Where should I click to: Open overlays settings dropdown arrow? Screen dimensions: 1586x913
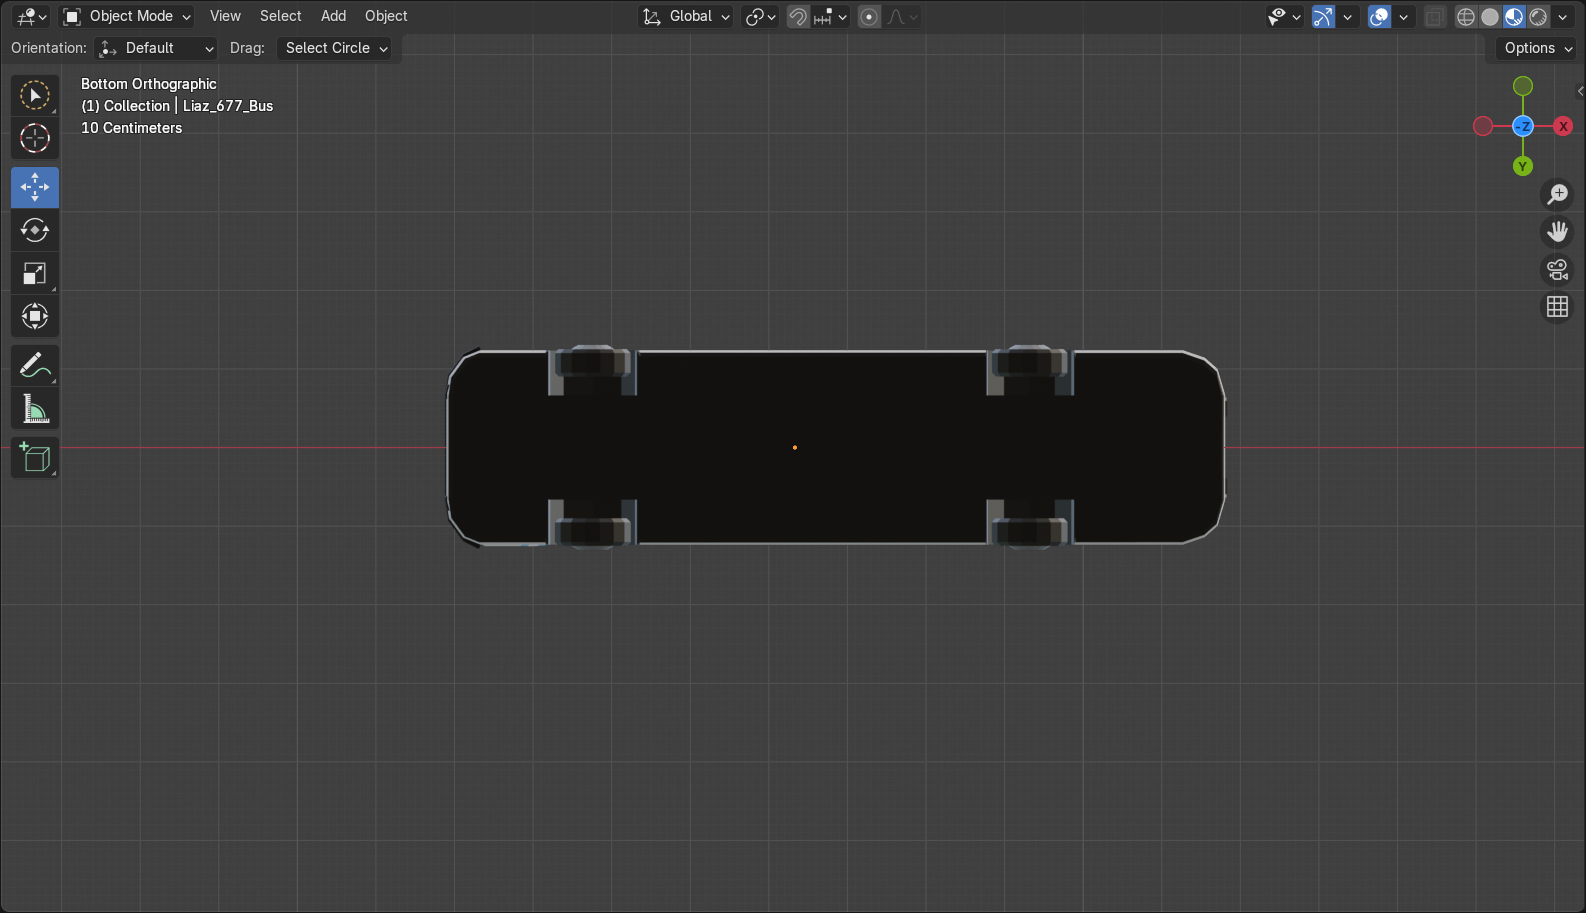[x=1403, y=17]
